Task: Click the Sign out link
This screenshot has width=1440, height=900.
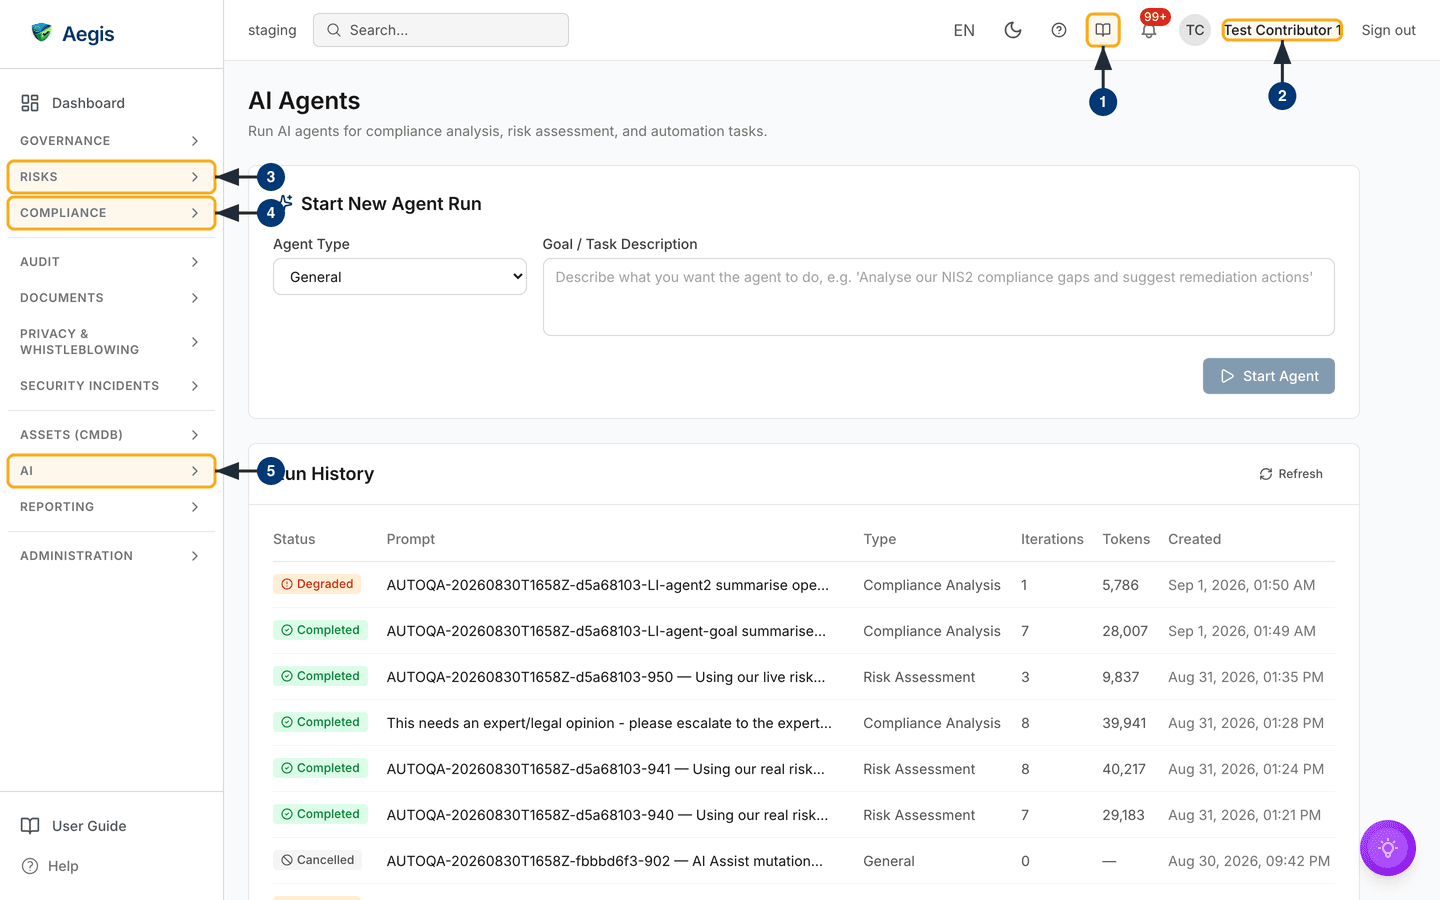Action: pyautogui.click(x=1388, y=30)
